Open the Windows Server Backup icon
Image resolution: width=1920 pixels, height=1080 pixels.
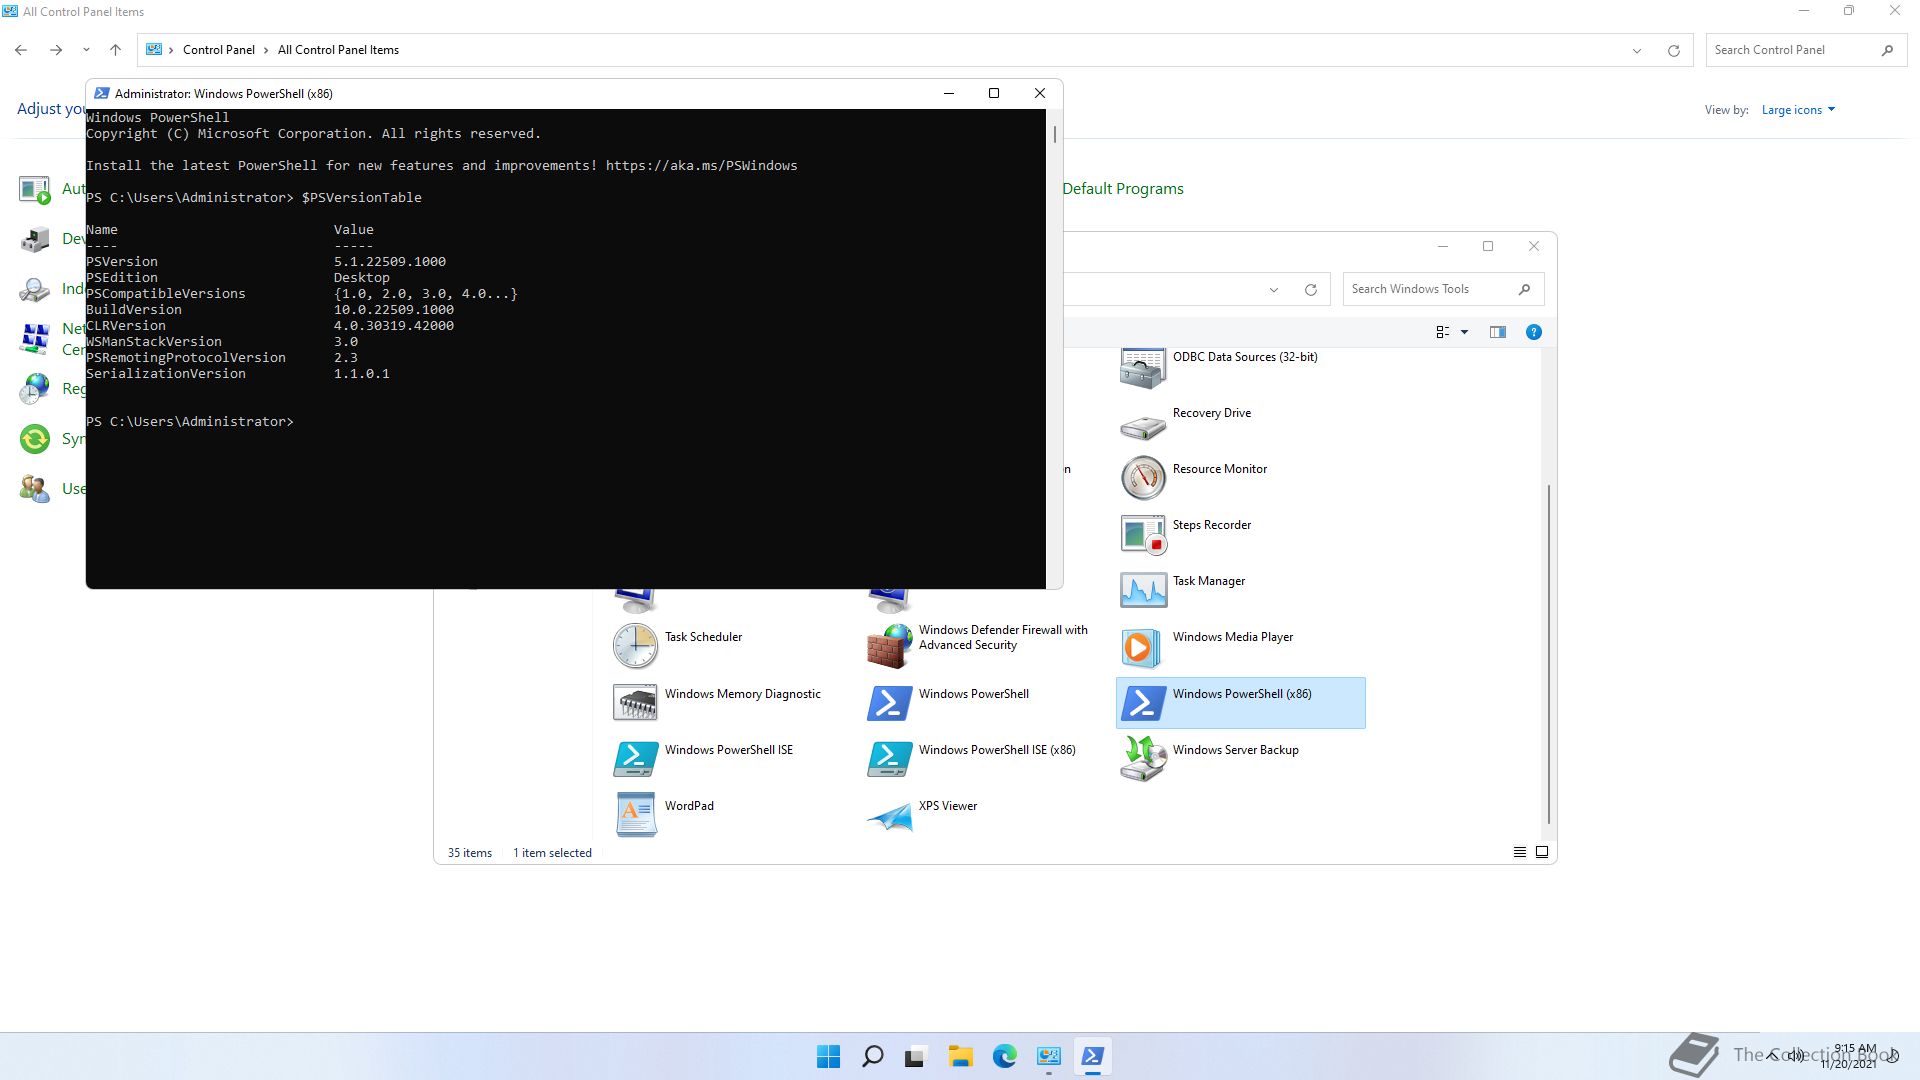click(1143, 759)
